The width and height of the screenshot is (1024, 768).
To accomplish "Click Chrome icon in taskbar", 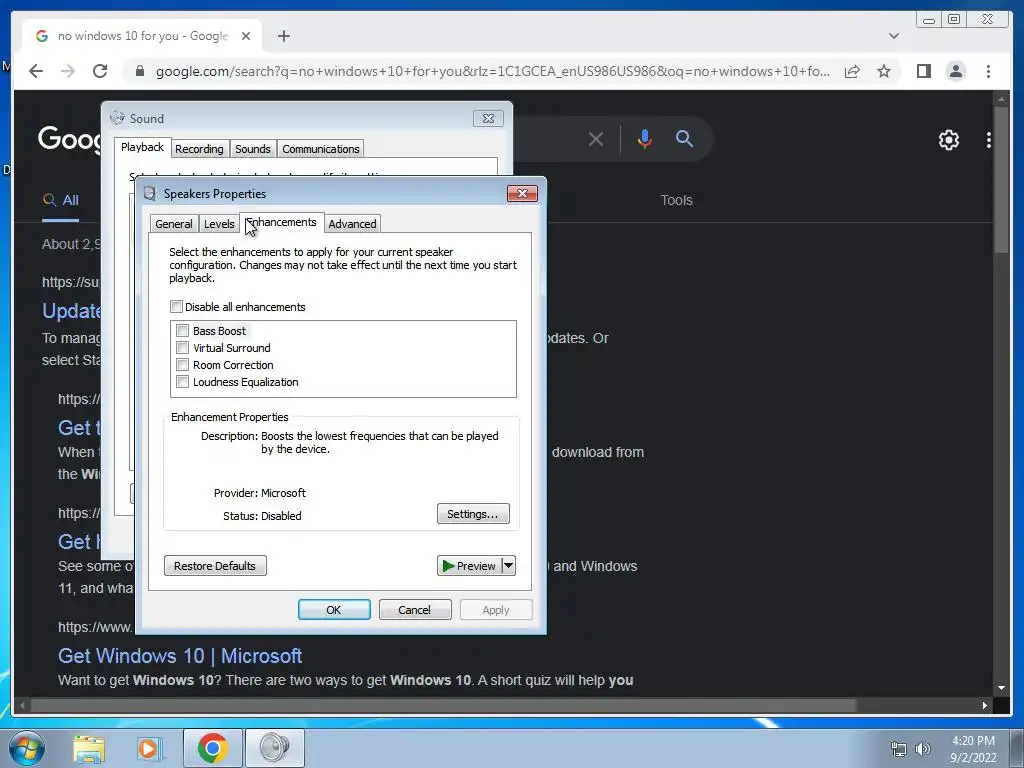I will coord(212,748).
